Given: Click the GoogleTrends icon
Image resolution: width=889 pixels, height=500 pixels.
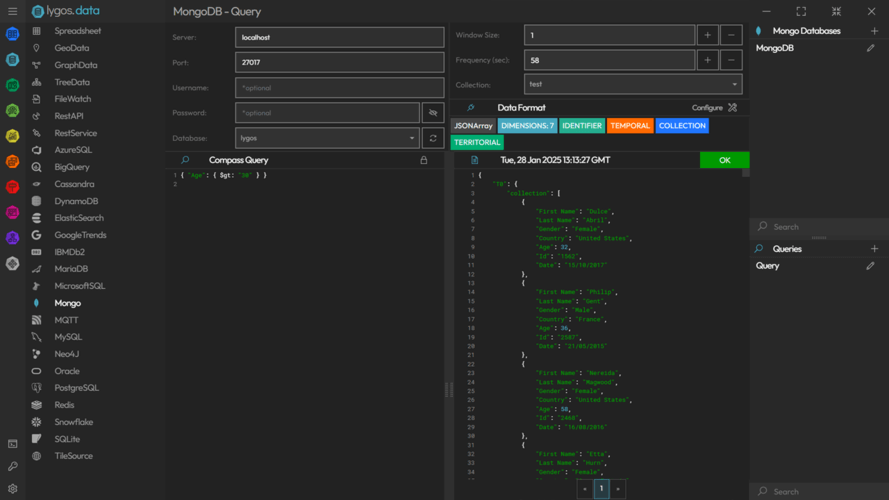Looking at the screenshot, I should point(36,235).
